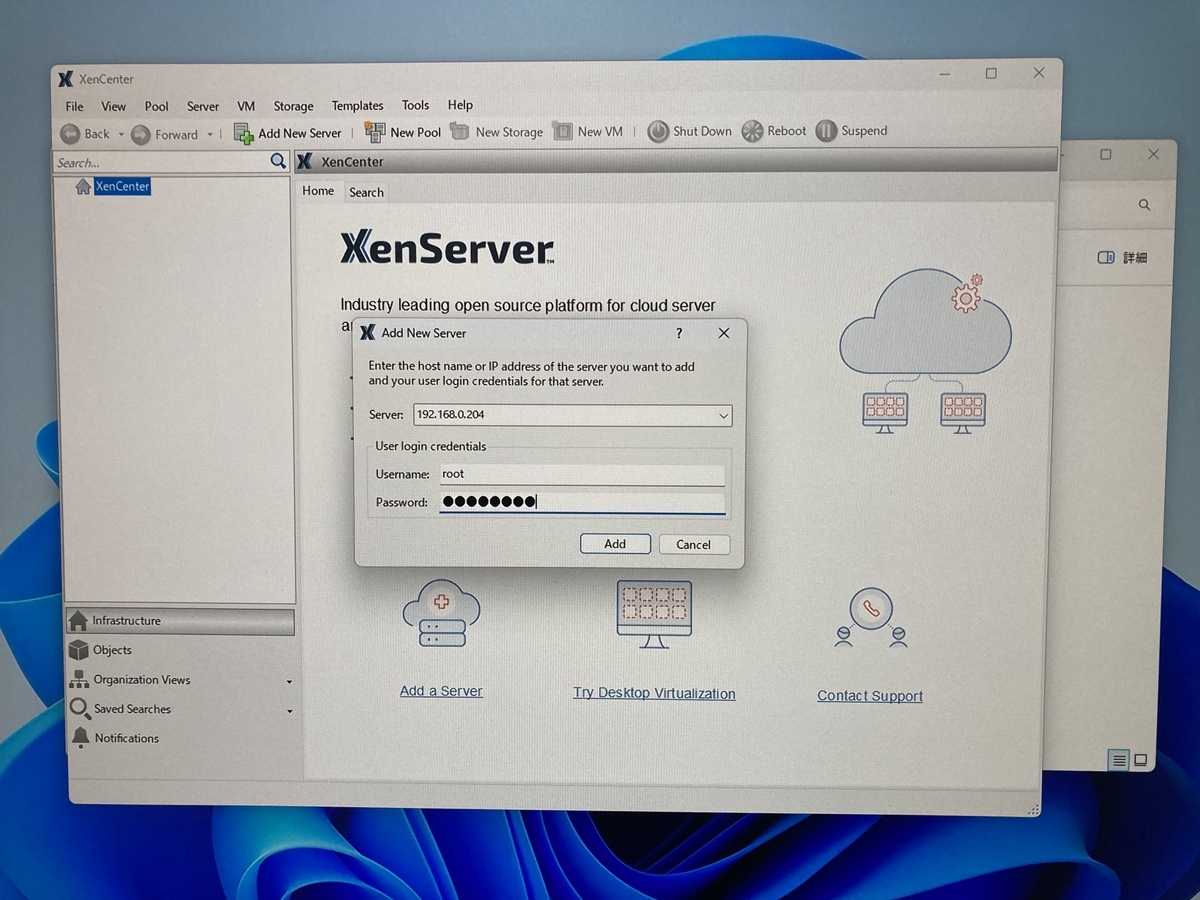Click the XenServer logo on Home page
The image size is (1200, 900).
click(446, 248)
